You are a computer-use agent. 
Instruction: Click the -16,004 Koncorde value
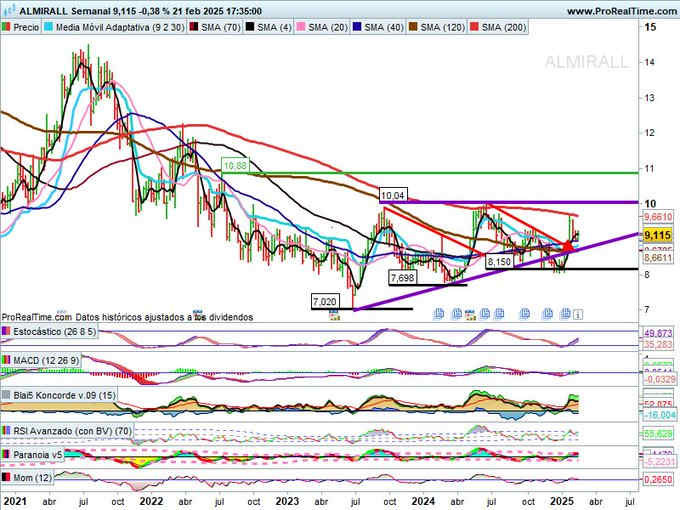pos(659,415)
